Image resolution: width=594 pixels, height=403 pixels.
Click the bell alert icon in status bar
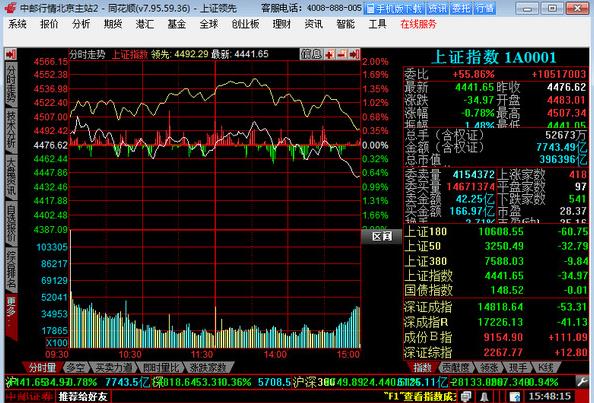484,397
